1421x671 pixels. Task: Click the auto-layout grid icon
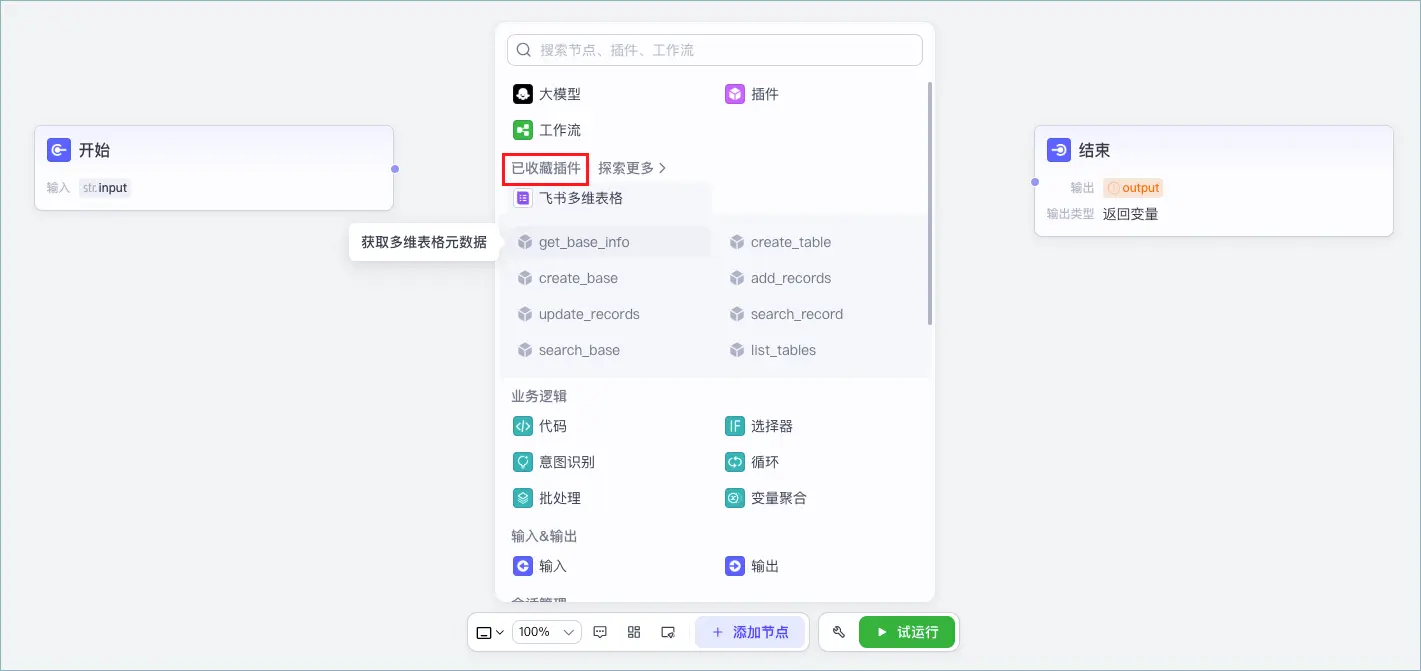coord(634,632)
